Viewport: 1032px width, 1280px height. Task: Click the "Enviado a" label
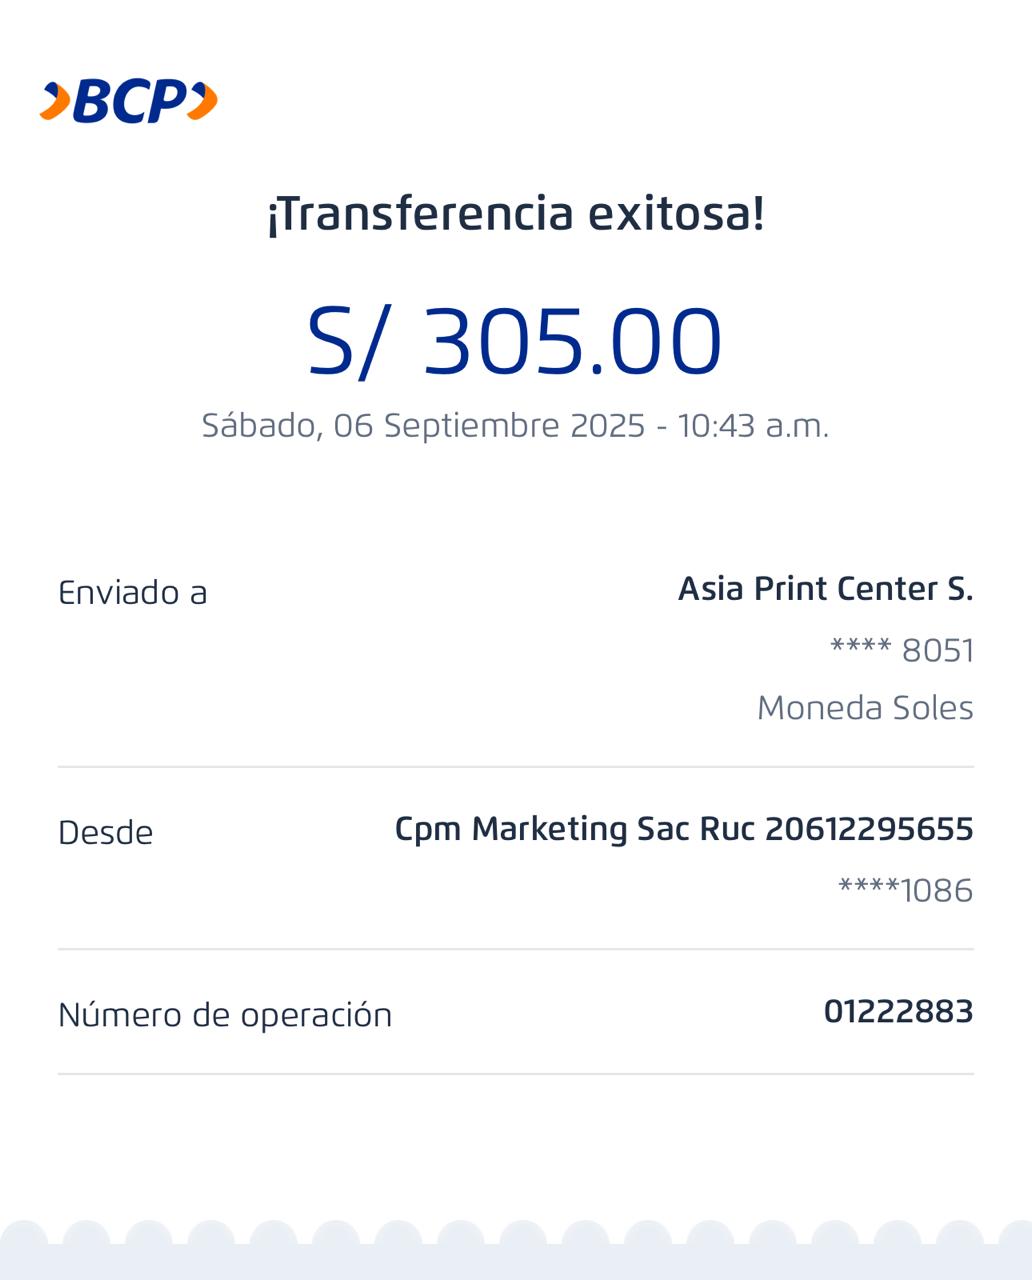[133, 593]
